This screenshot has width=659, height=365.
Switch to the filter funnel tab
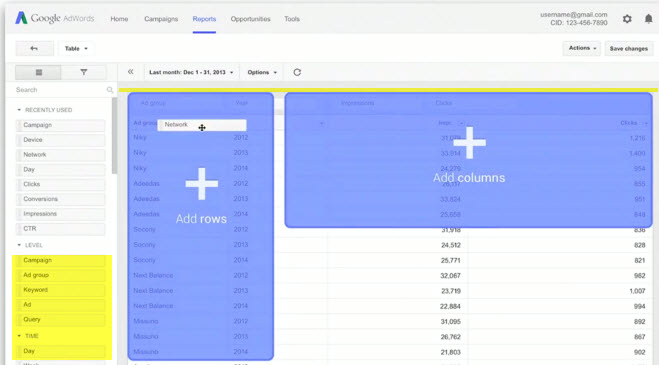pos(84,72)
